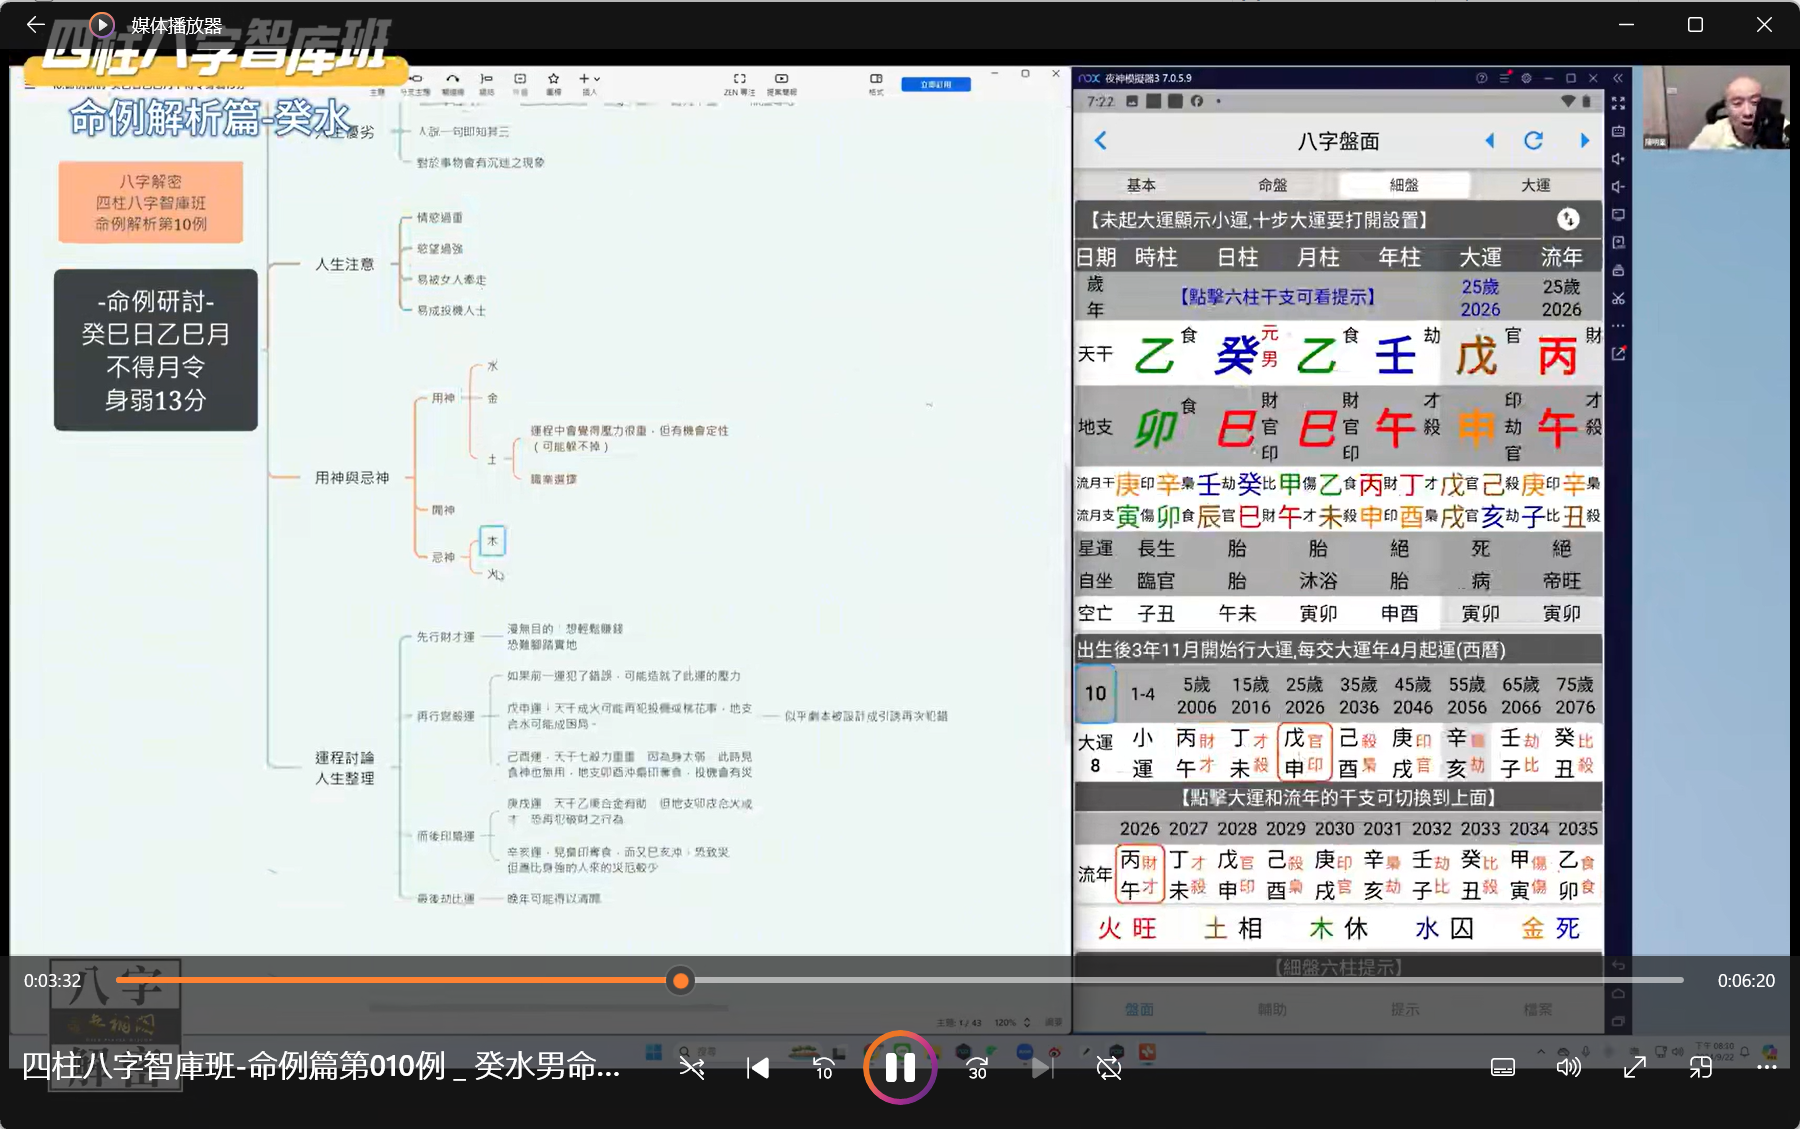Click the ZEN mode icon in XMind
Screen dimensions: 1800x1129
[740, 79]
